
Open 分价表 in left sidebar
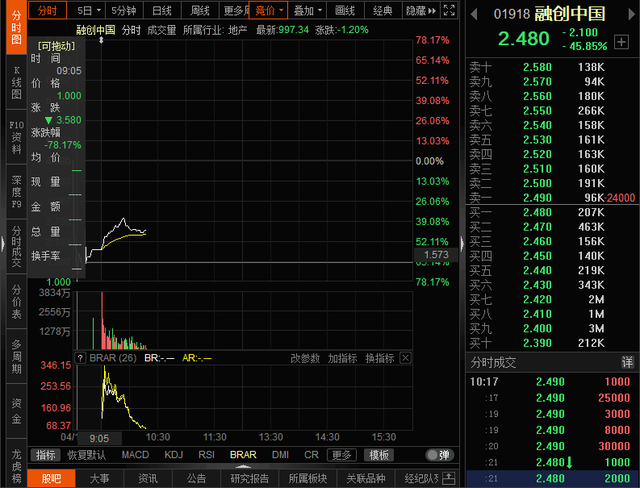tap(16, 302)
